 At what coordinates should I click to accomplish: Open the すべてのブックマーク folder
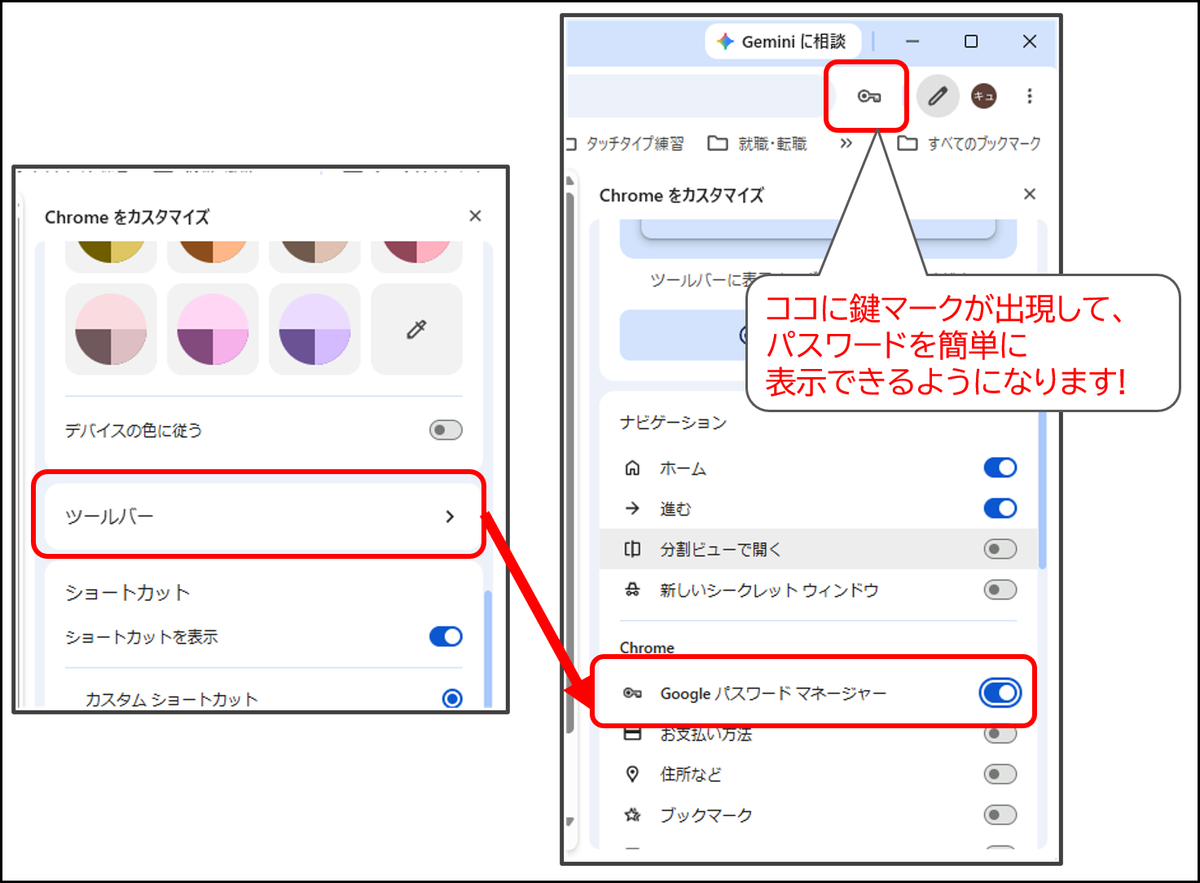coord(969,143)
